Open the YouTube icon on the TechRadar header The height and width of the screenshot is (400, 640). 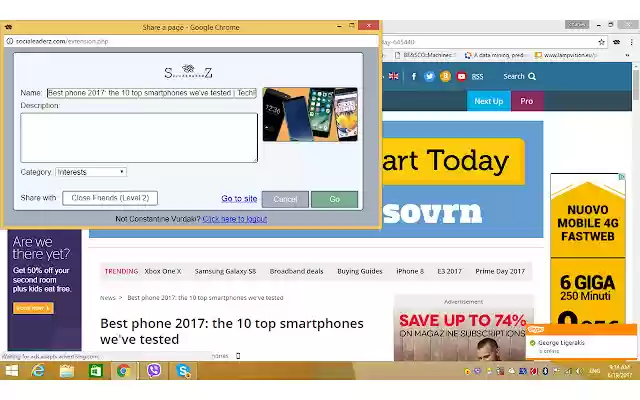pyautogui.click(x=461, y=76)
